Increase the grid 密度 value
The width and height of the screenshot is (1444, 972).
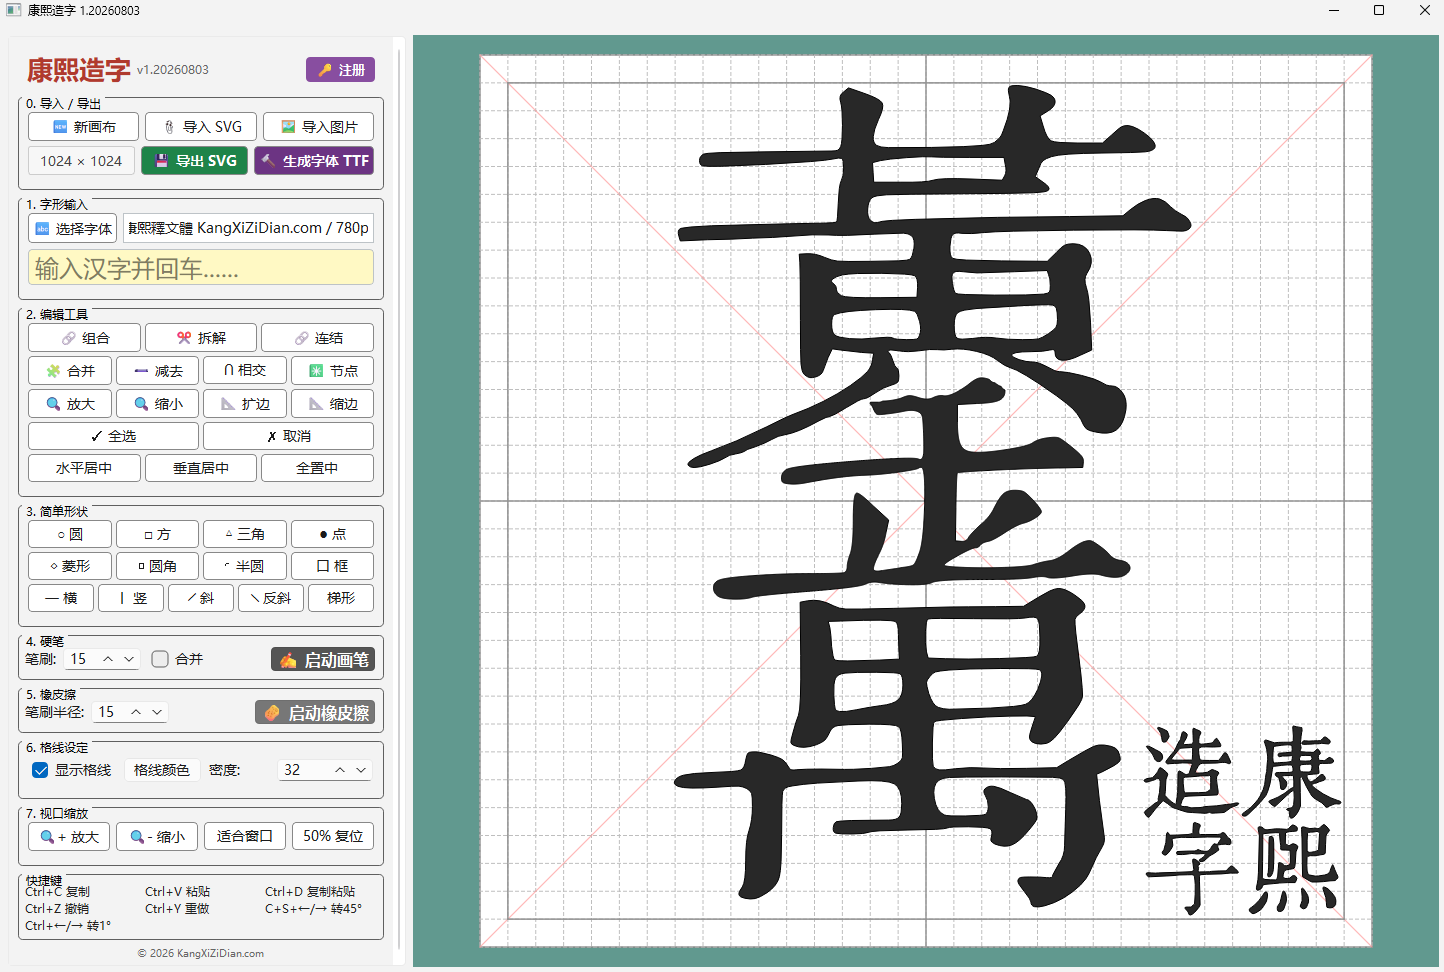340,770
